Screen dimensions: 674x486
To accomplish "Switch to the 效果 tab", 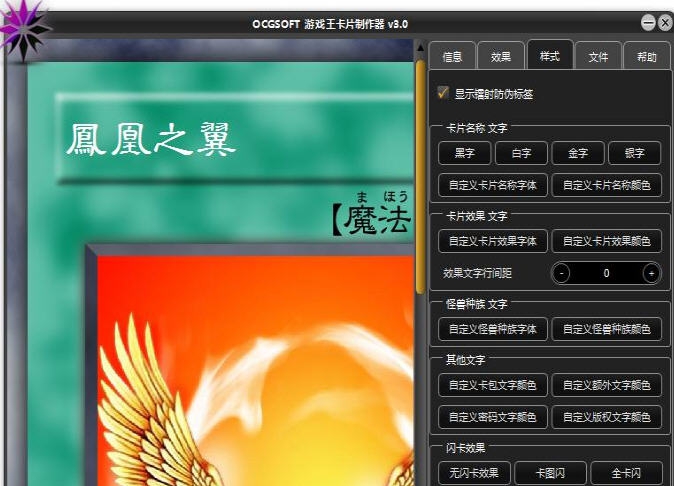I will point(501,56).
